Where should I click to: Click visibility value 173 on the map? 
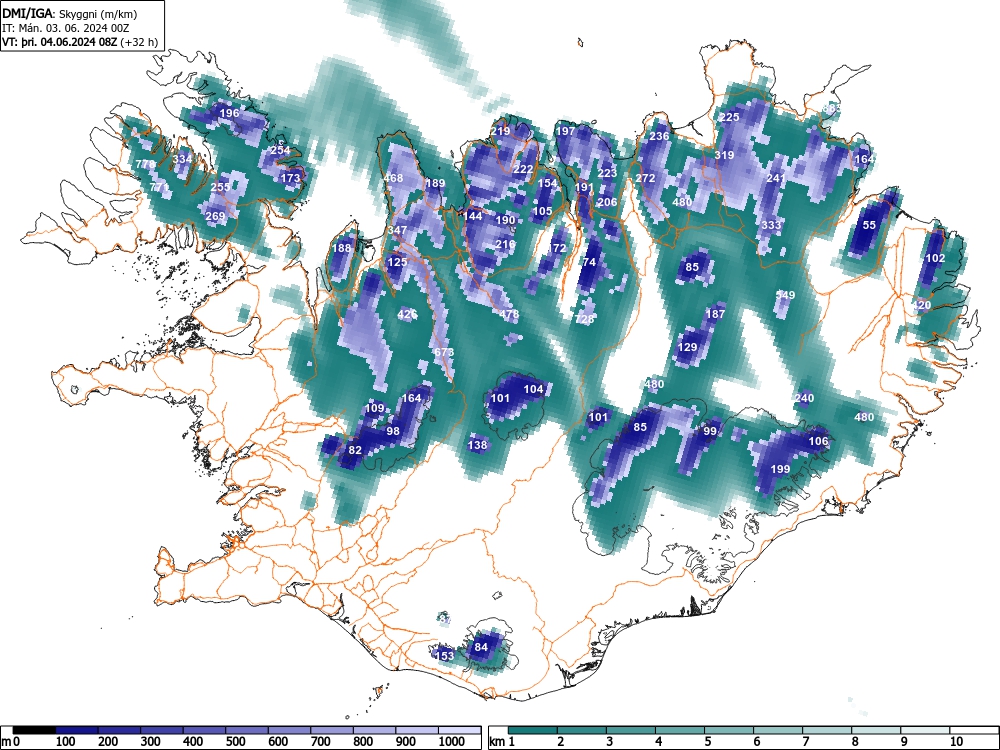pyautogui.click(x=290, y=178)
